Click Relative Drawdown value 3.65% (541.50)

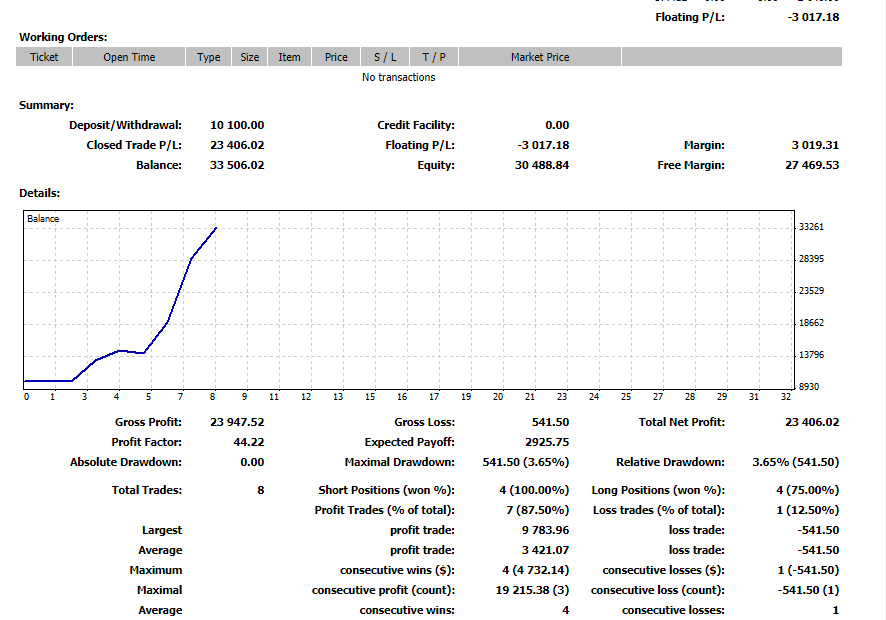[x=796, y=462]
